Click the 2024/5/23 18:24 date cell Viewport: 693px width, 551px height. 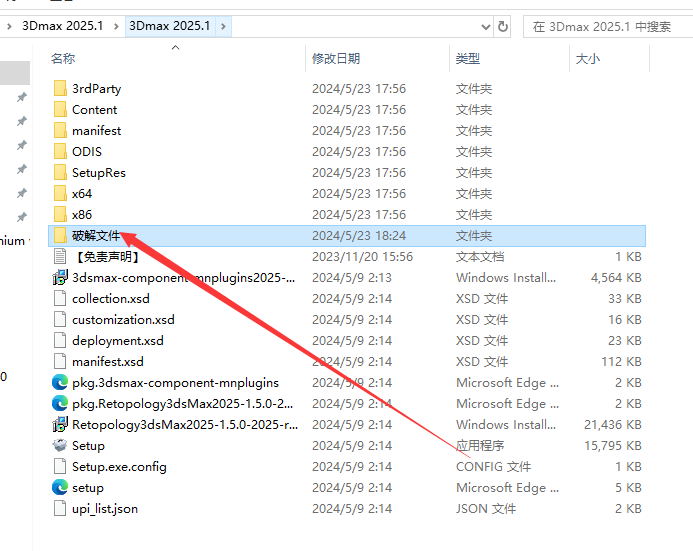pos(359,236)
